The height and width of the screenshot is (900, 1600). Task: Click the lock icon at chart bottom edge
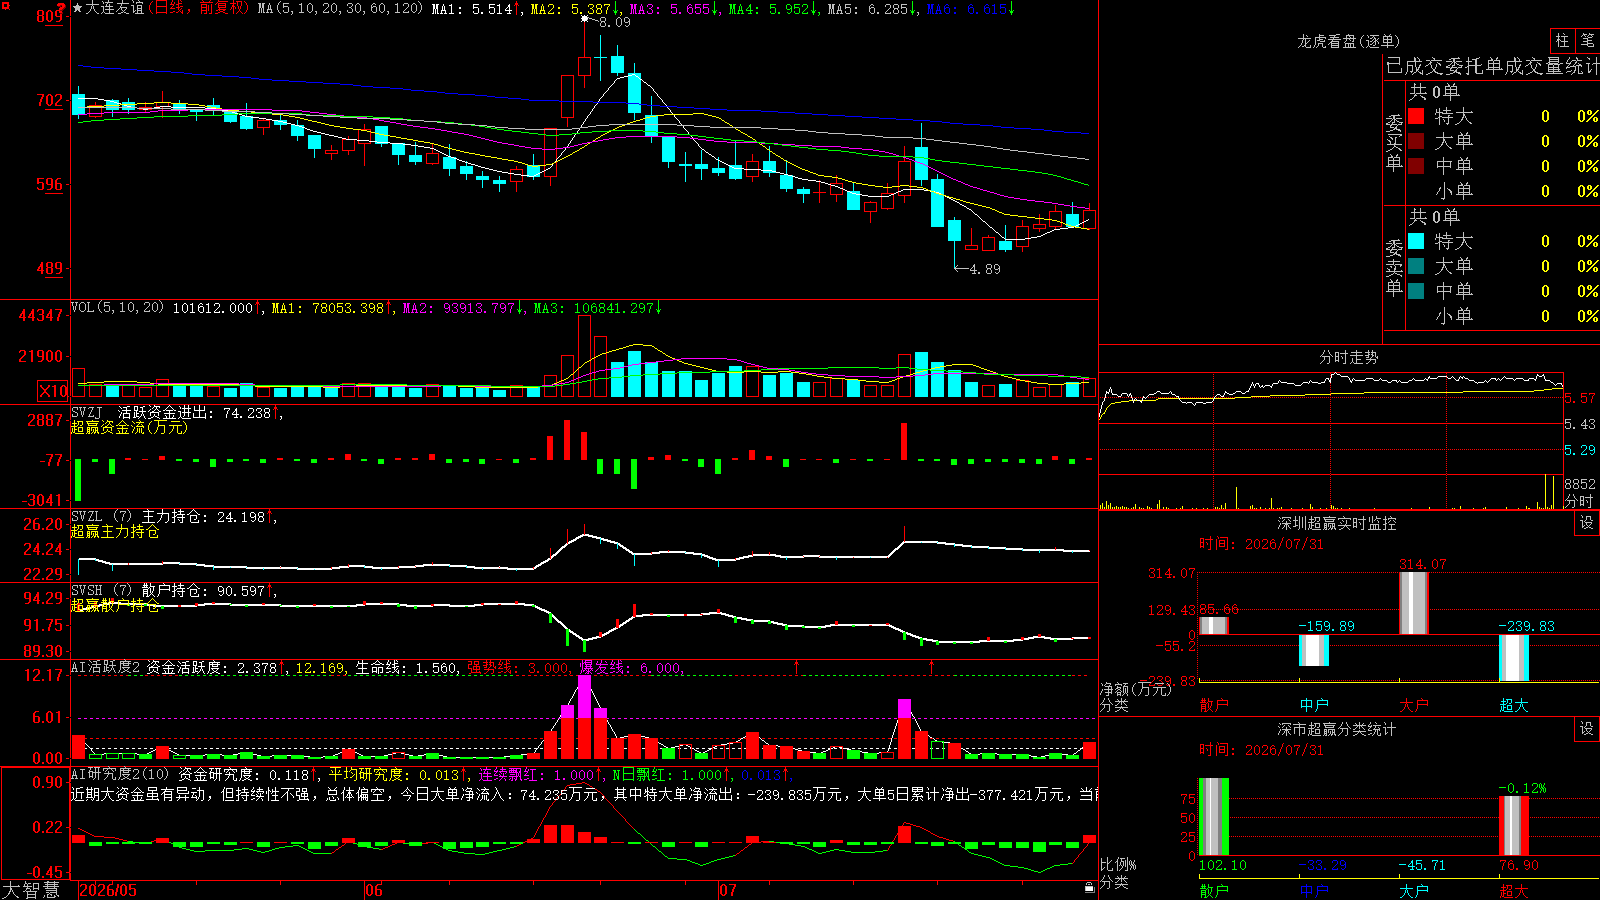[x=1089, y=888]
